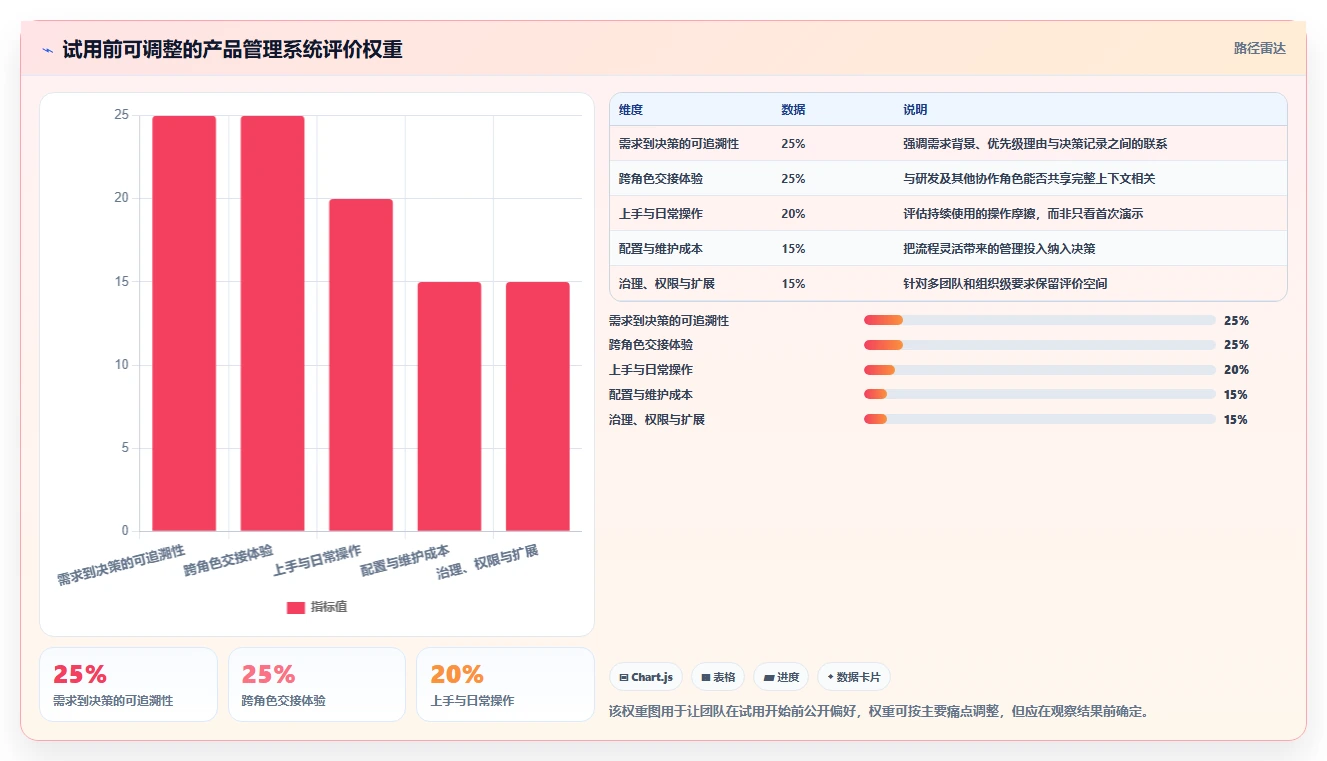The width and height of the screenshot is (1327, 761).
Task: Click description 评估持续使用的操作摩擦，而非只看首次演示
Action: (1023, 214)
